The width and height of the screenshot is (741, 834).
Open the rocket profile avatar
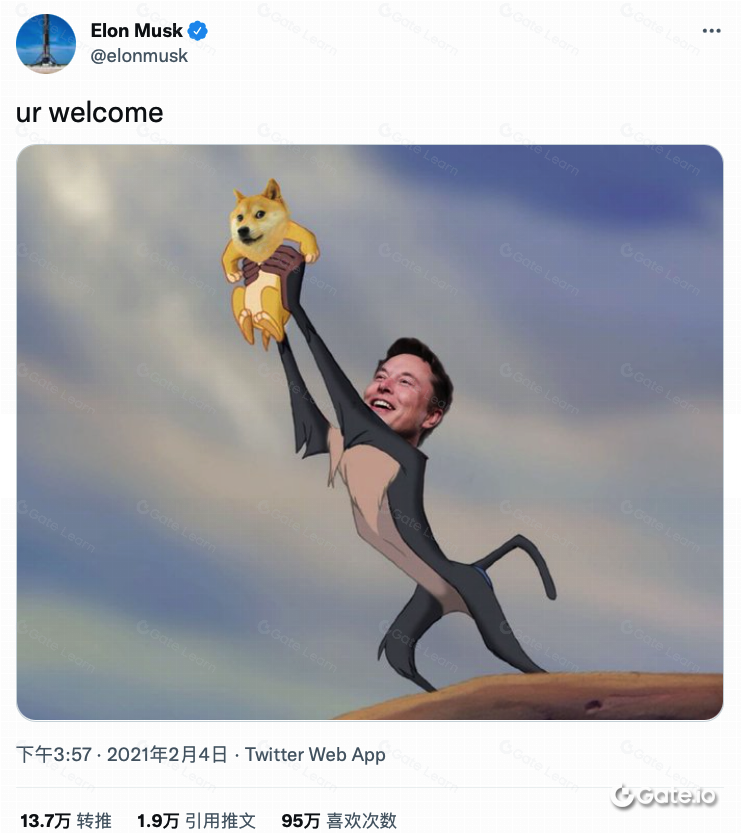click(x=46, y=44)
